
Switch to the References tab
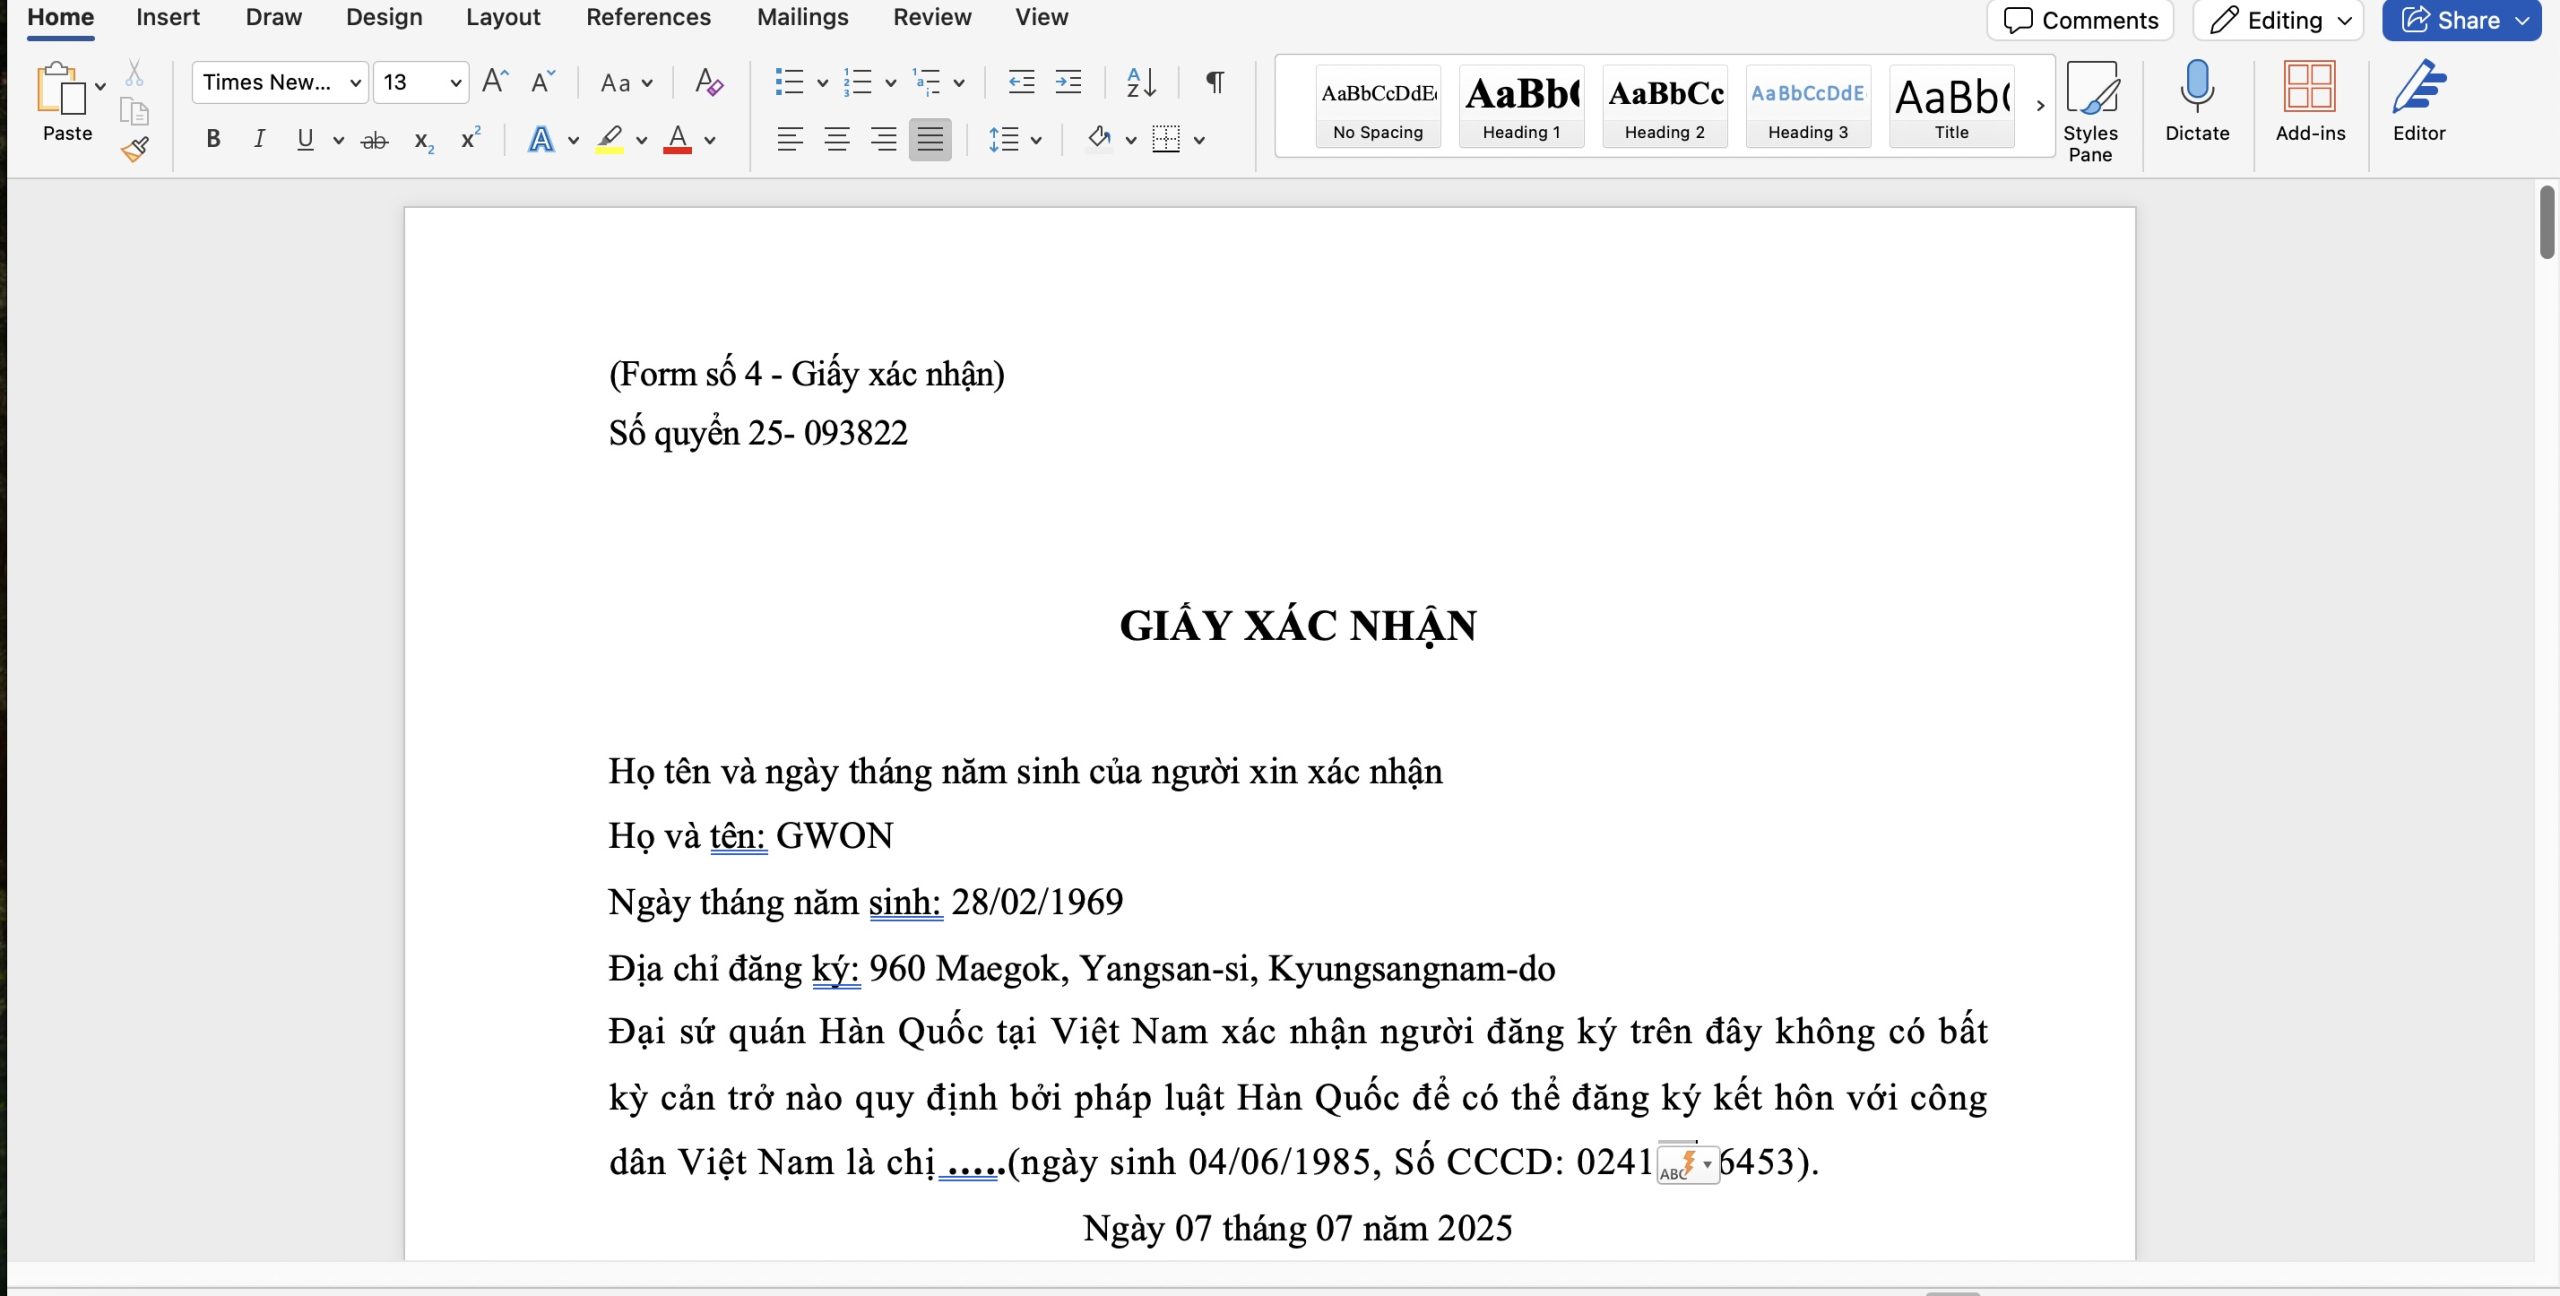[x=648, y=17]
